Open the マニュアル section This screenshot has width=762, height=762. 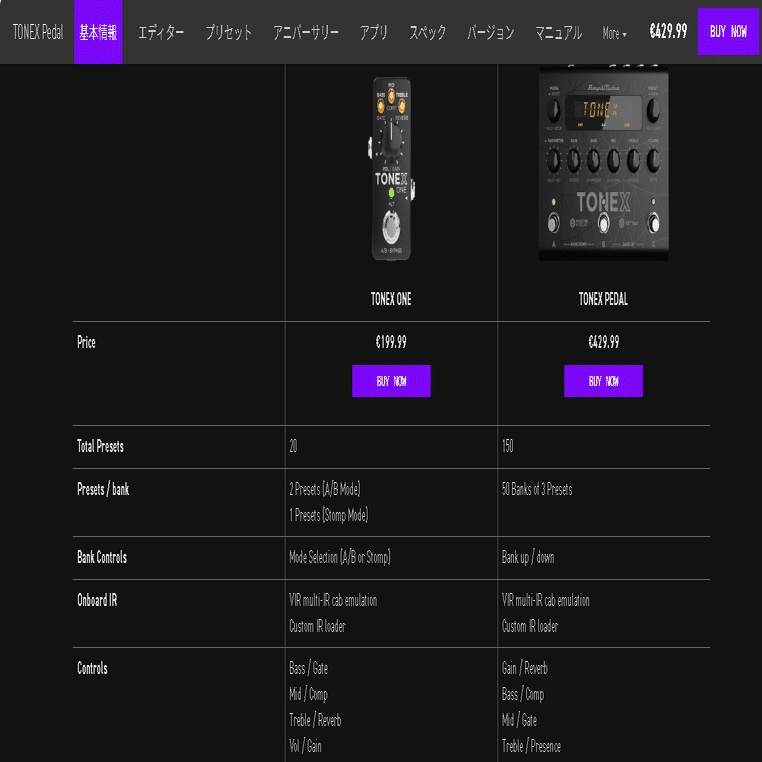558,33
